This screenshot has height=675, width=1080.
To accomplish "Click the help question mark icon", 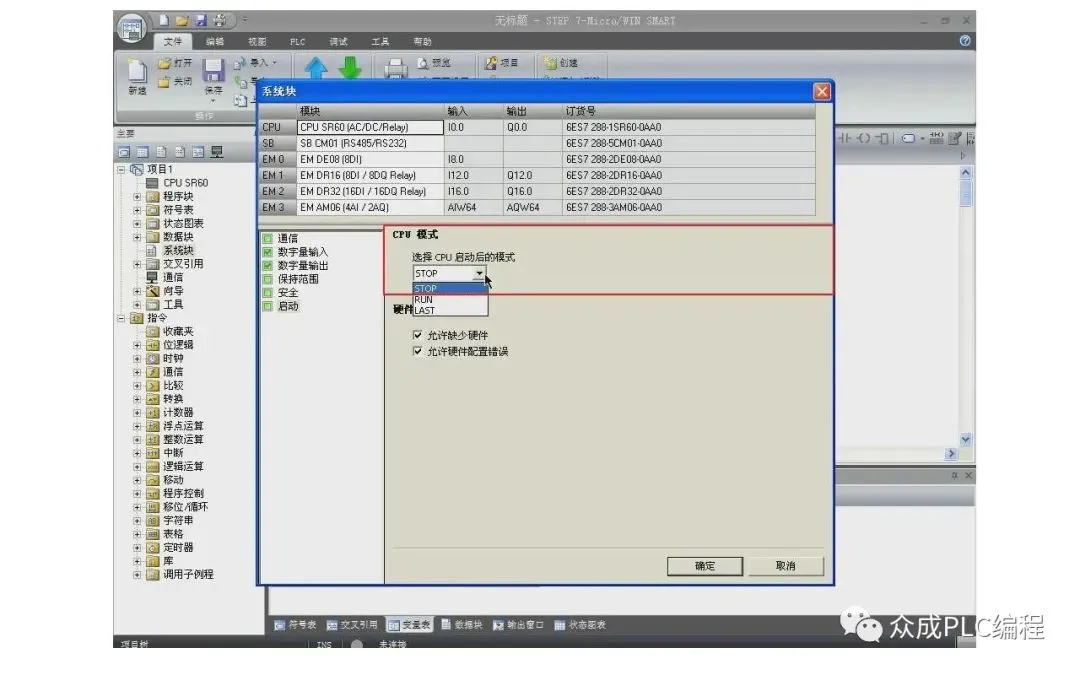I will [x=965, y=41].
